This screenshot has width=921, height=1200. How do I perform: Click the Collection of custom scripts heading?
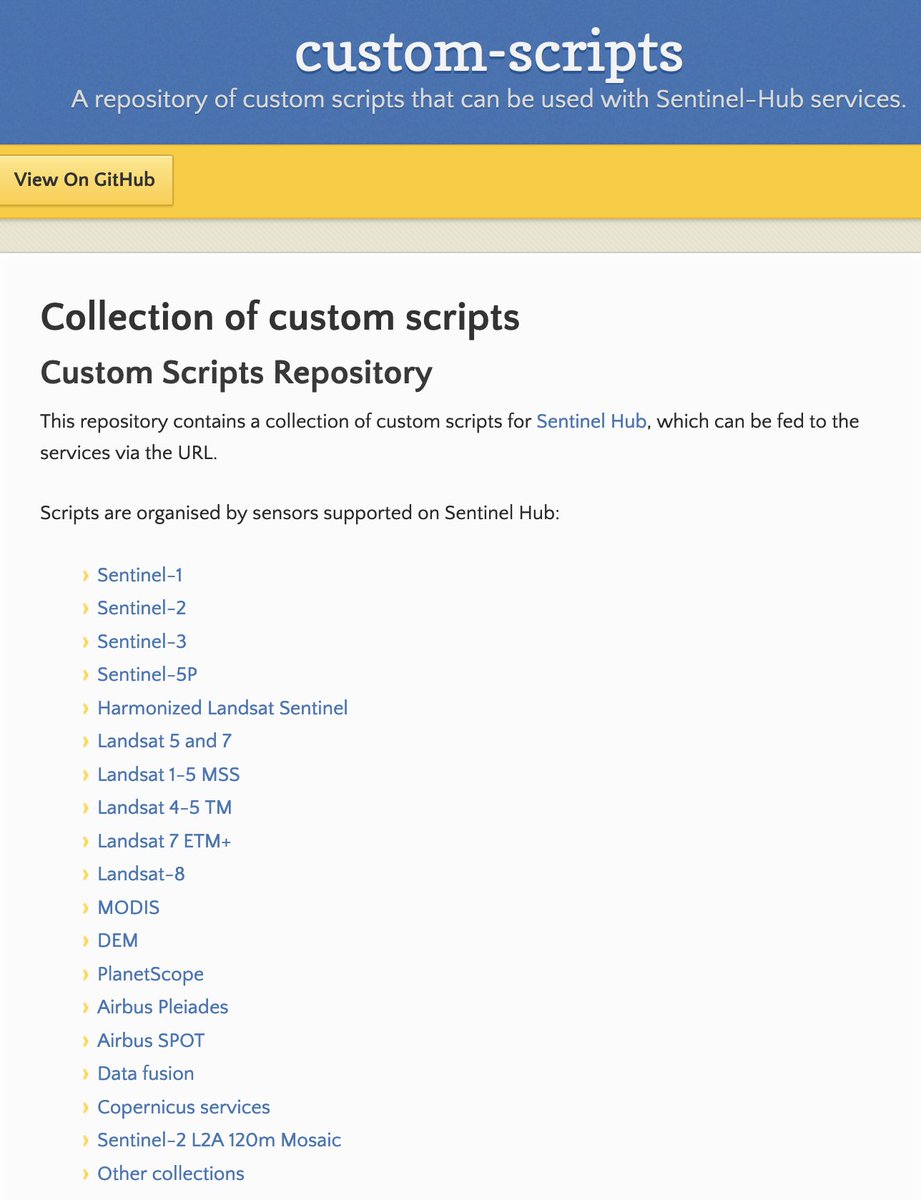click(x=280, y=317)
